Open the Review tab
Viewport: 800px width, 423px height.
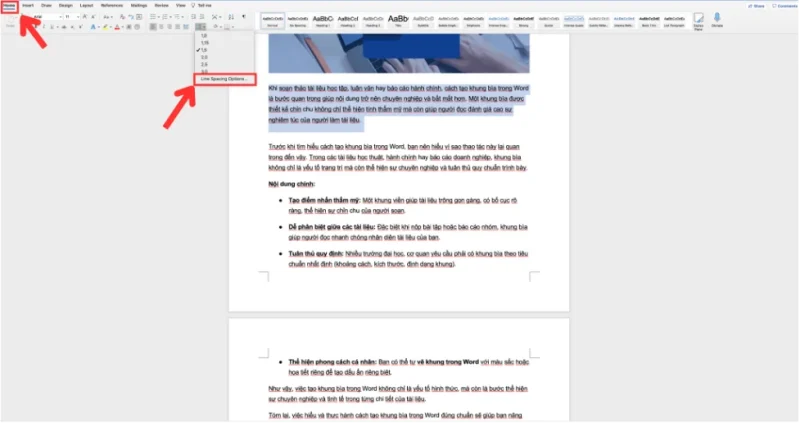(161, 5)
